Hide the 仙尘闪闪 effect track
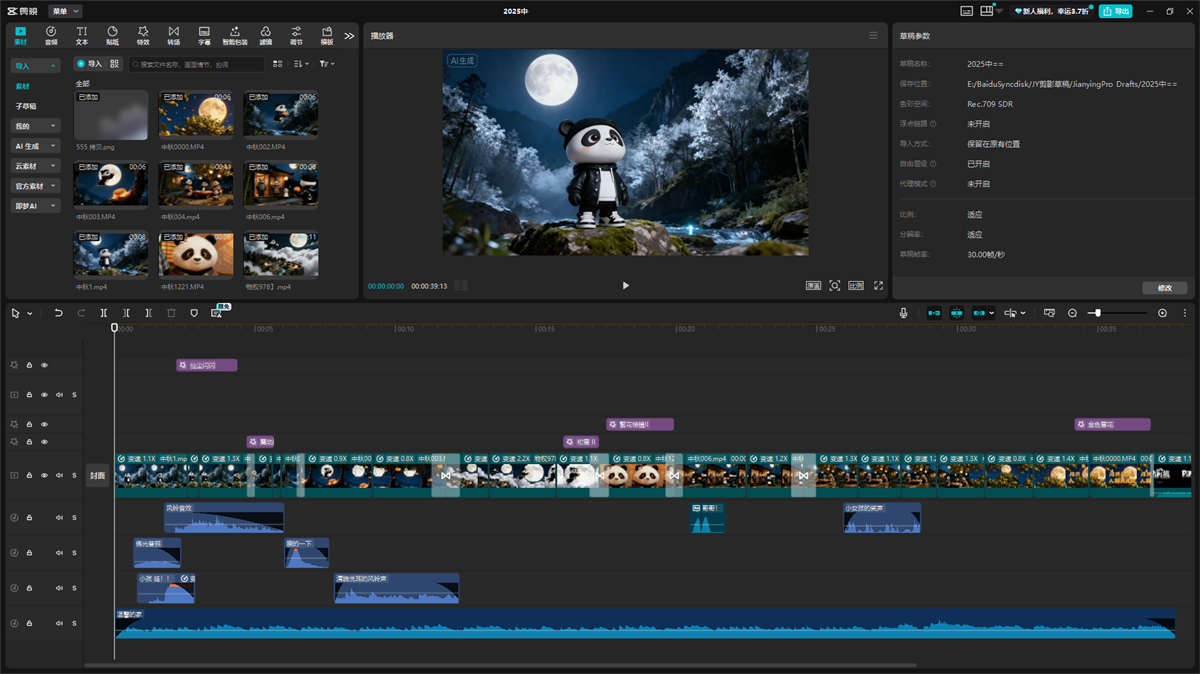The height and width of the screenshot is (674, 1200). click(x=44, y=365)
